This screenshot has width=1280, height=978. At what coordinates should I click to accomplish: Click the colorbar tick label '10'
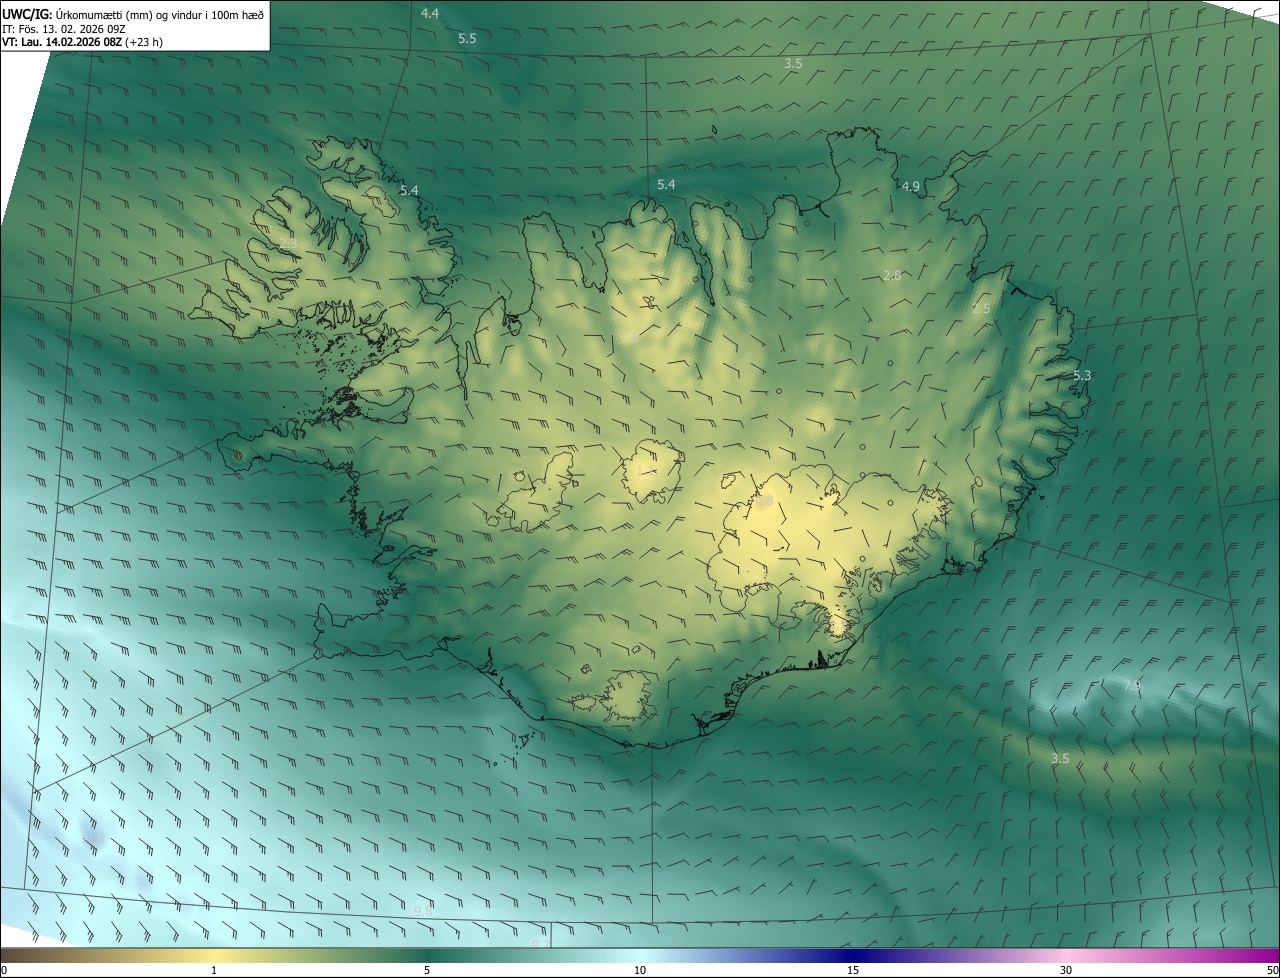(x=640, y=970)
